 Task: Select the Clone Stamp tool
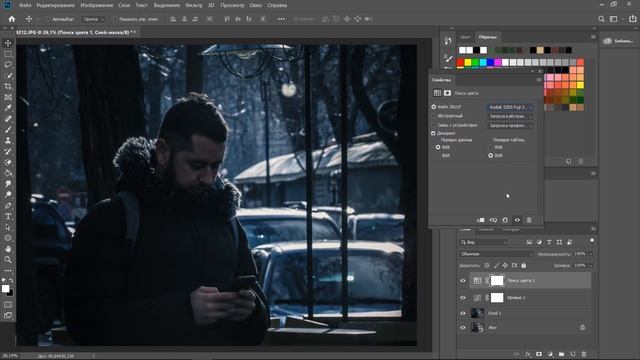point(8,140)
